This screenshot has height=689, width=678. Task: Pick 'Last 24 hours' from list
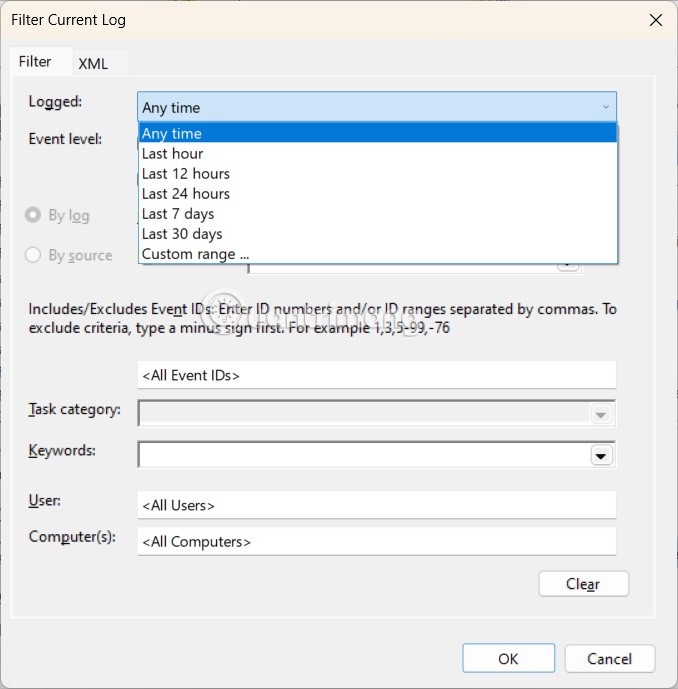click(377, 194)
